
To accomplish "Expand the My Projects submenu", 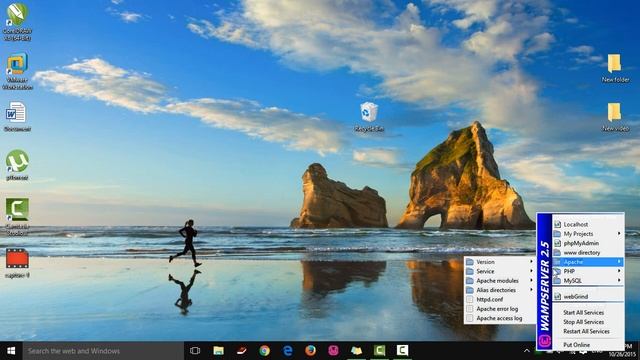I will point(588,234).
